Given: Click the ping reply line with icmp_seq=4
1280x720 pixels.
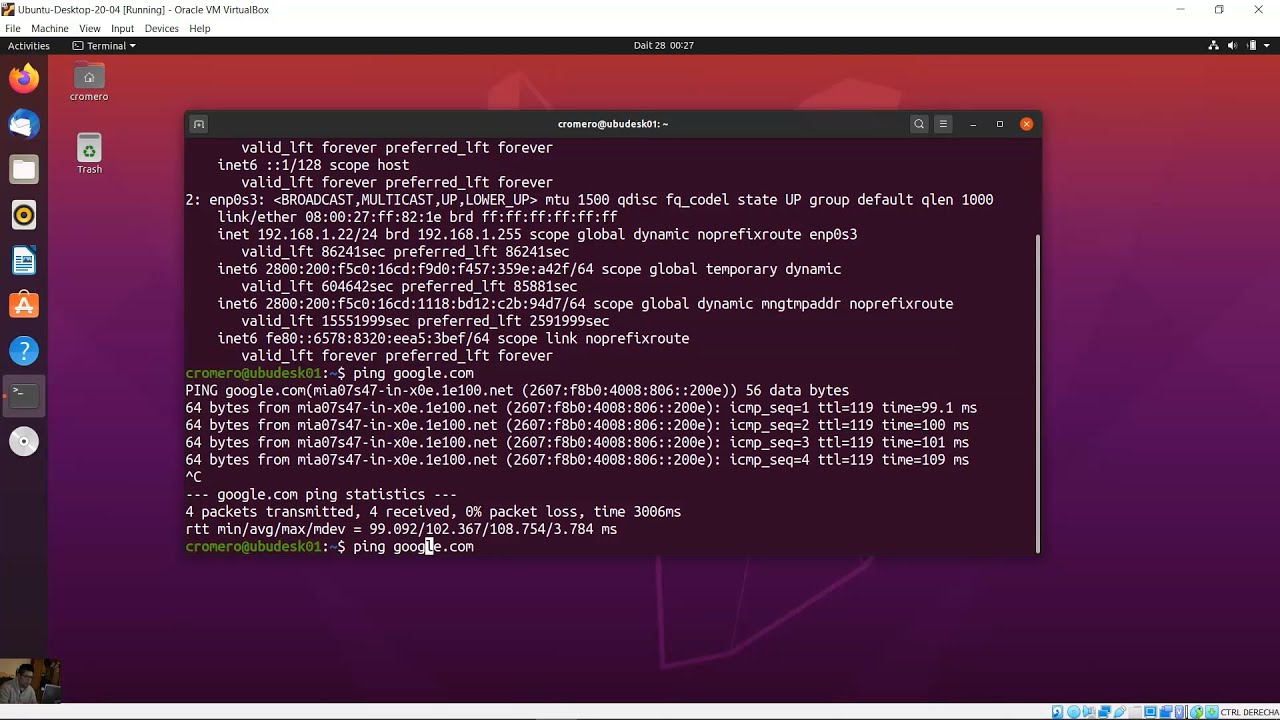Looking at the screenshot, I should 577,460.
